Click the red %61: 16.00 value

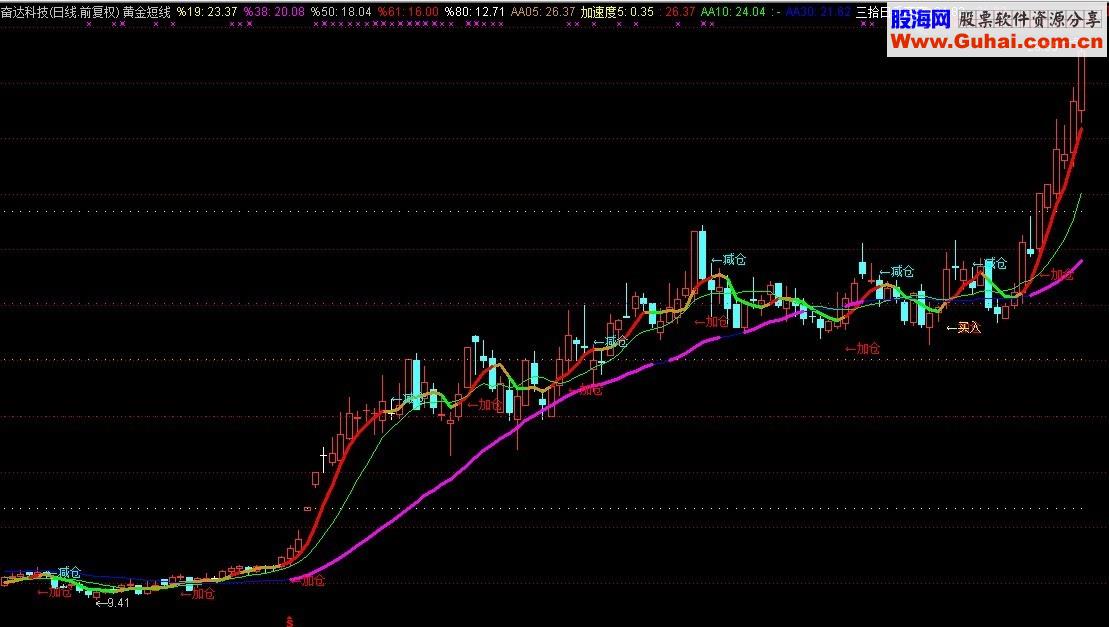(x=407, y=12)
